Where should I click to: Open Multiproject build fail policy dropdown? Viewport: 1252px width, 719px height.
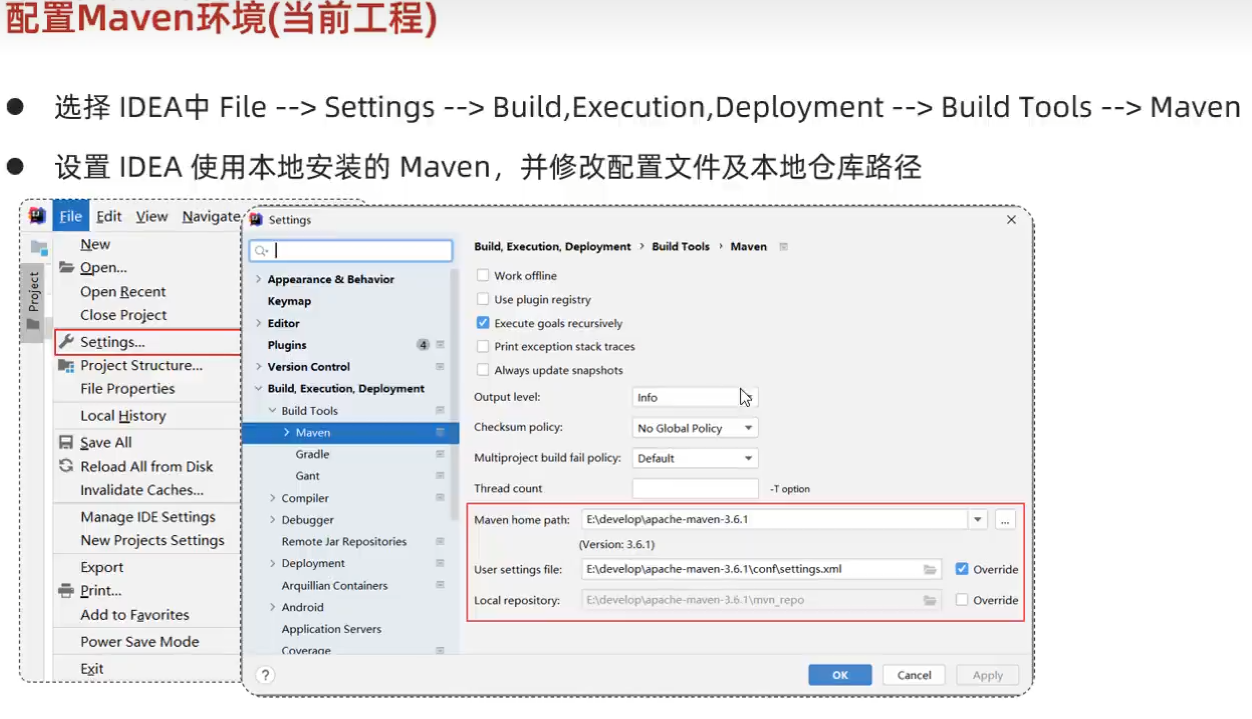(695, 458)
